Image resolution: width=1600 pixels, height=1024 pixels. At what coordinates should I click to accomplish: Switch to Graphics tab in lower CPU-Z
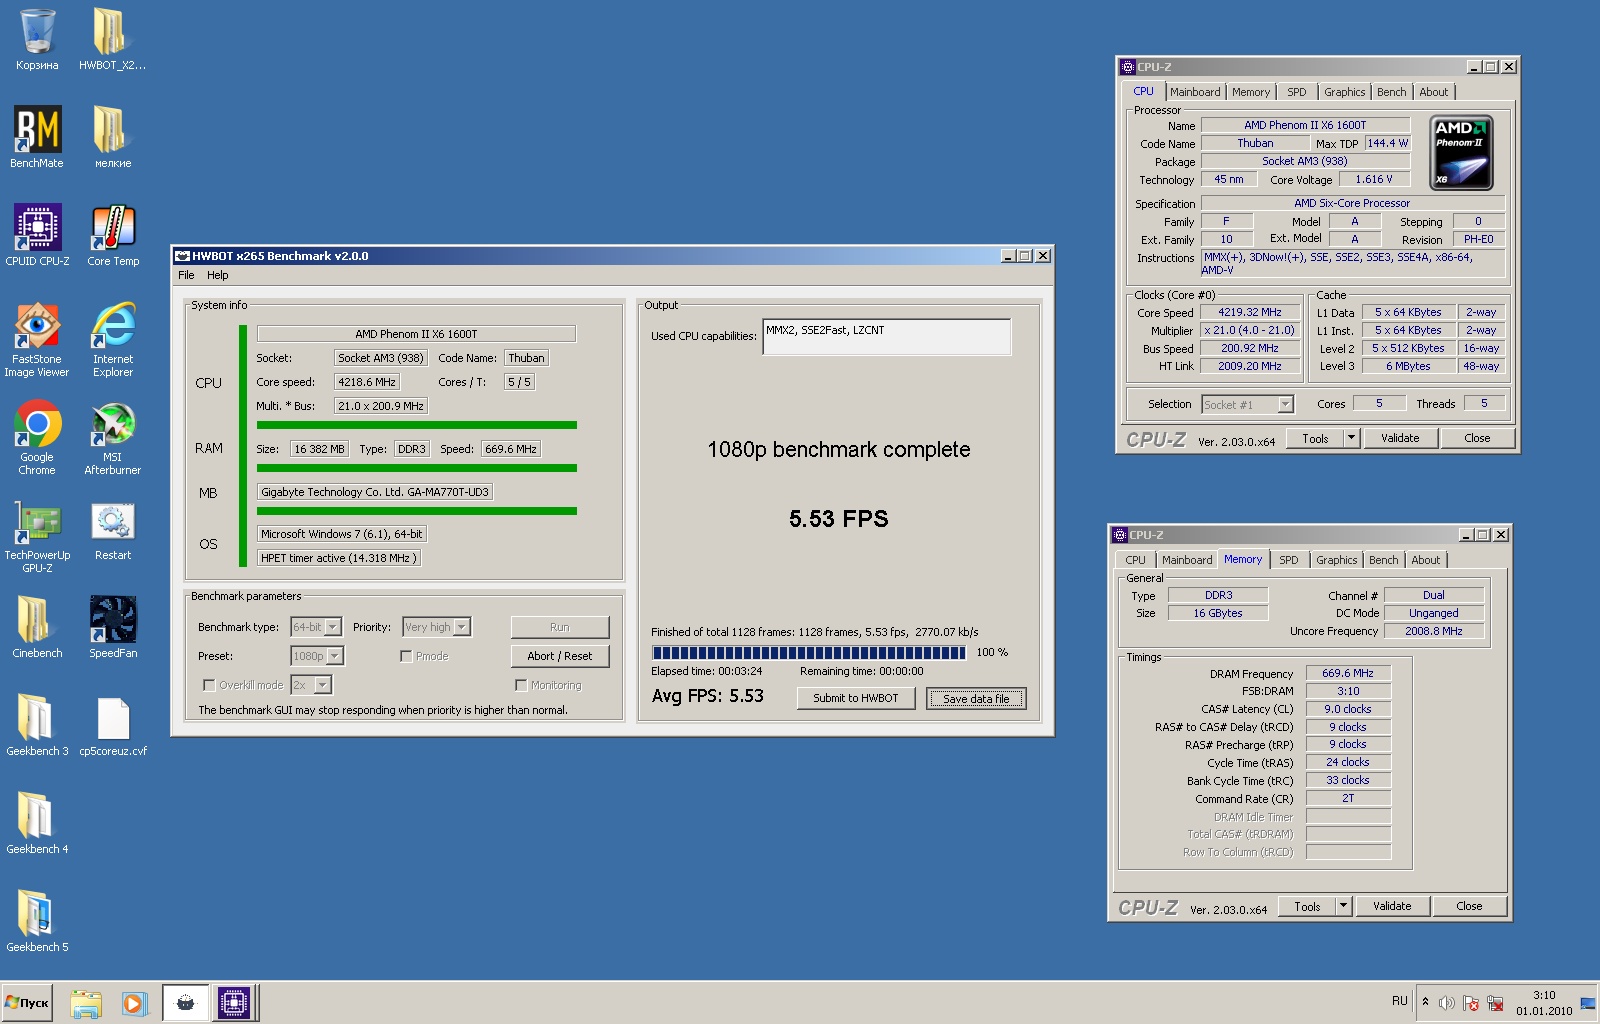coord(1337,560)
